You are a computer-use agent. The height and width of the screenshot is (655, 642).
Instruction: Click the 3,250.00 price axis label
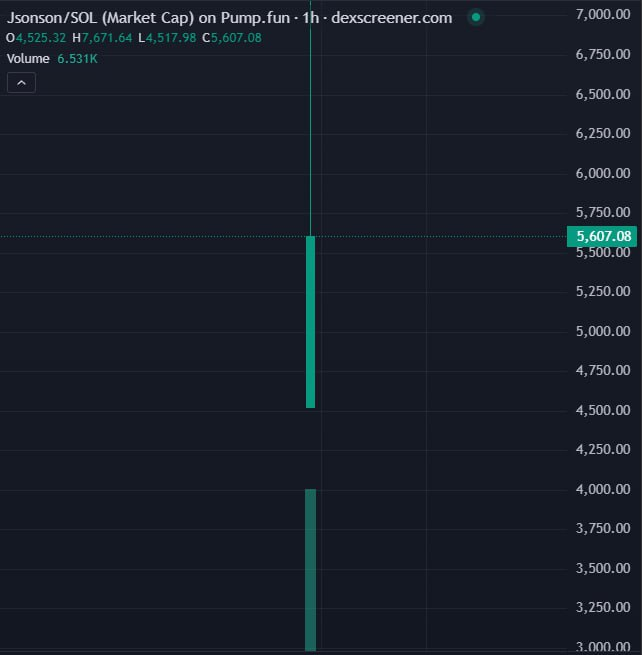(x=603, y=607)
